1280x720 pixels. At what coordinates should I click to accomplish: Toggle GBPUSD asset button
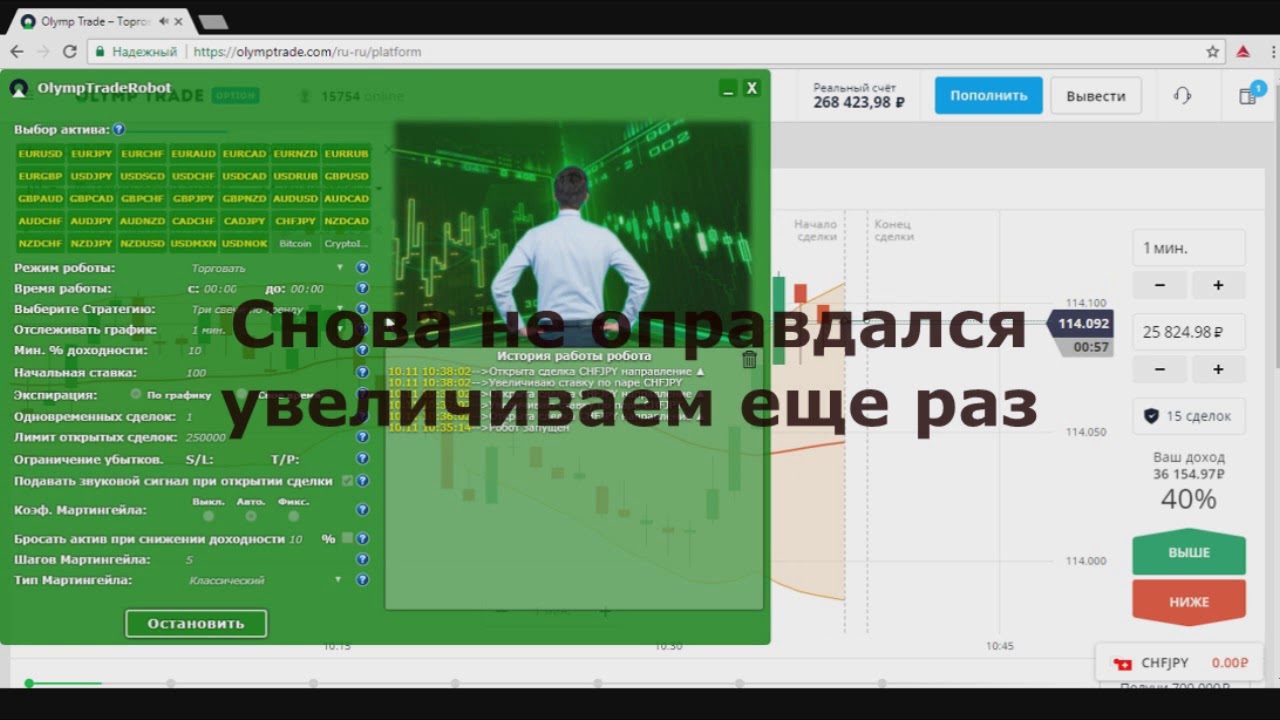click(347, 176)
